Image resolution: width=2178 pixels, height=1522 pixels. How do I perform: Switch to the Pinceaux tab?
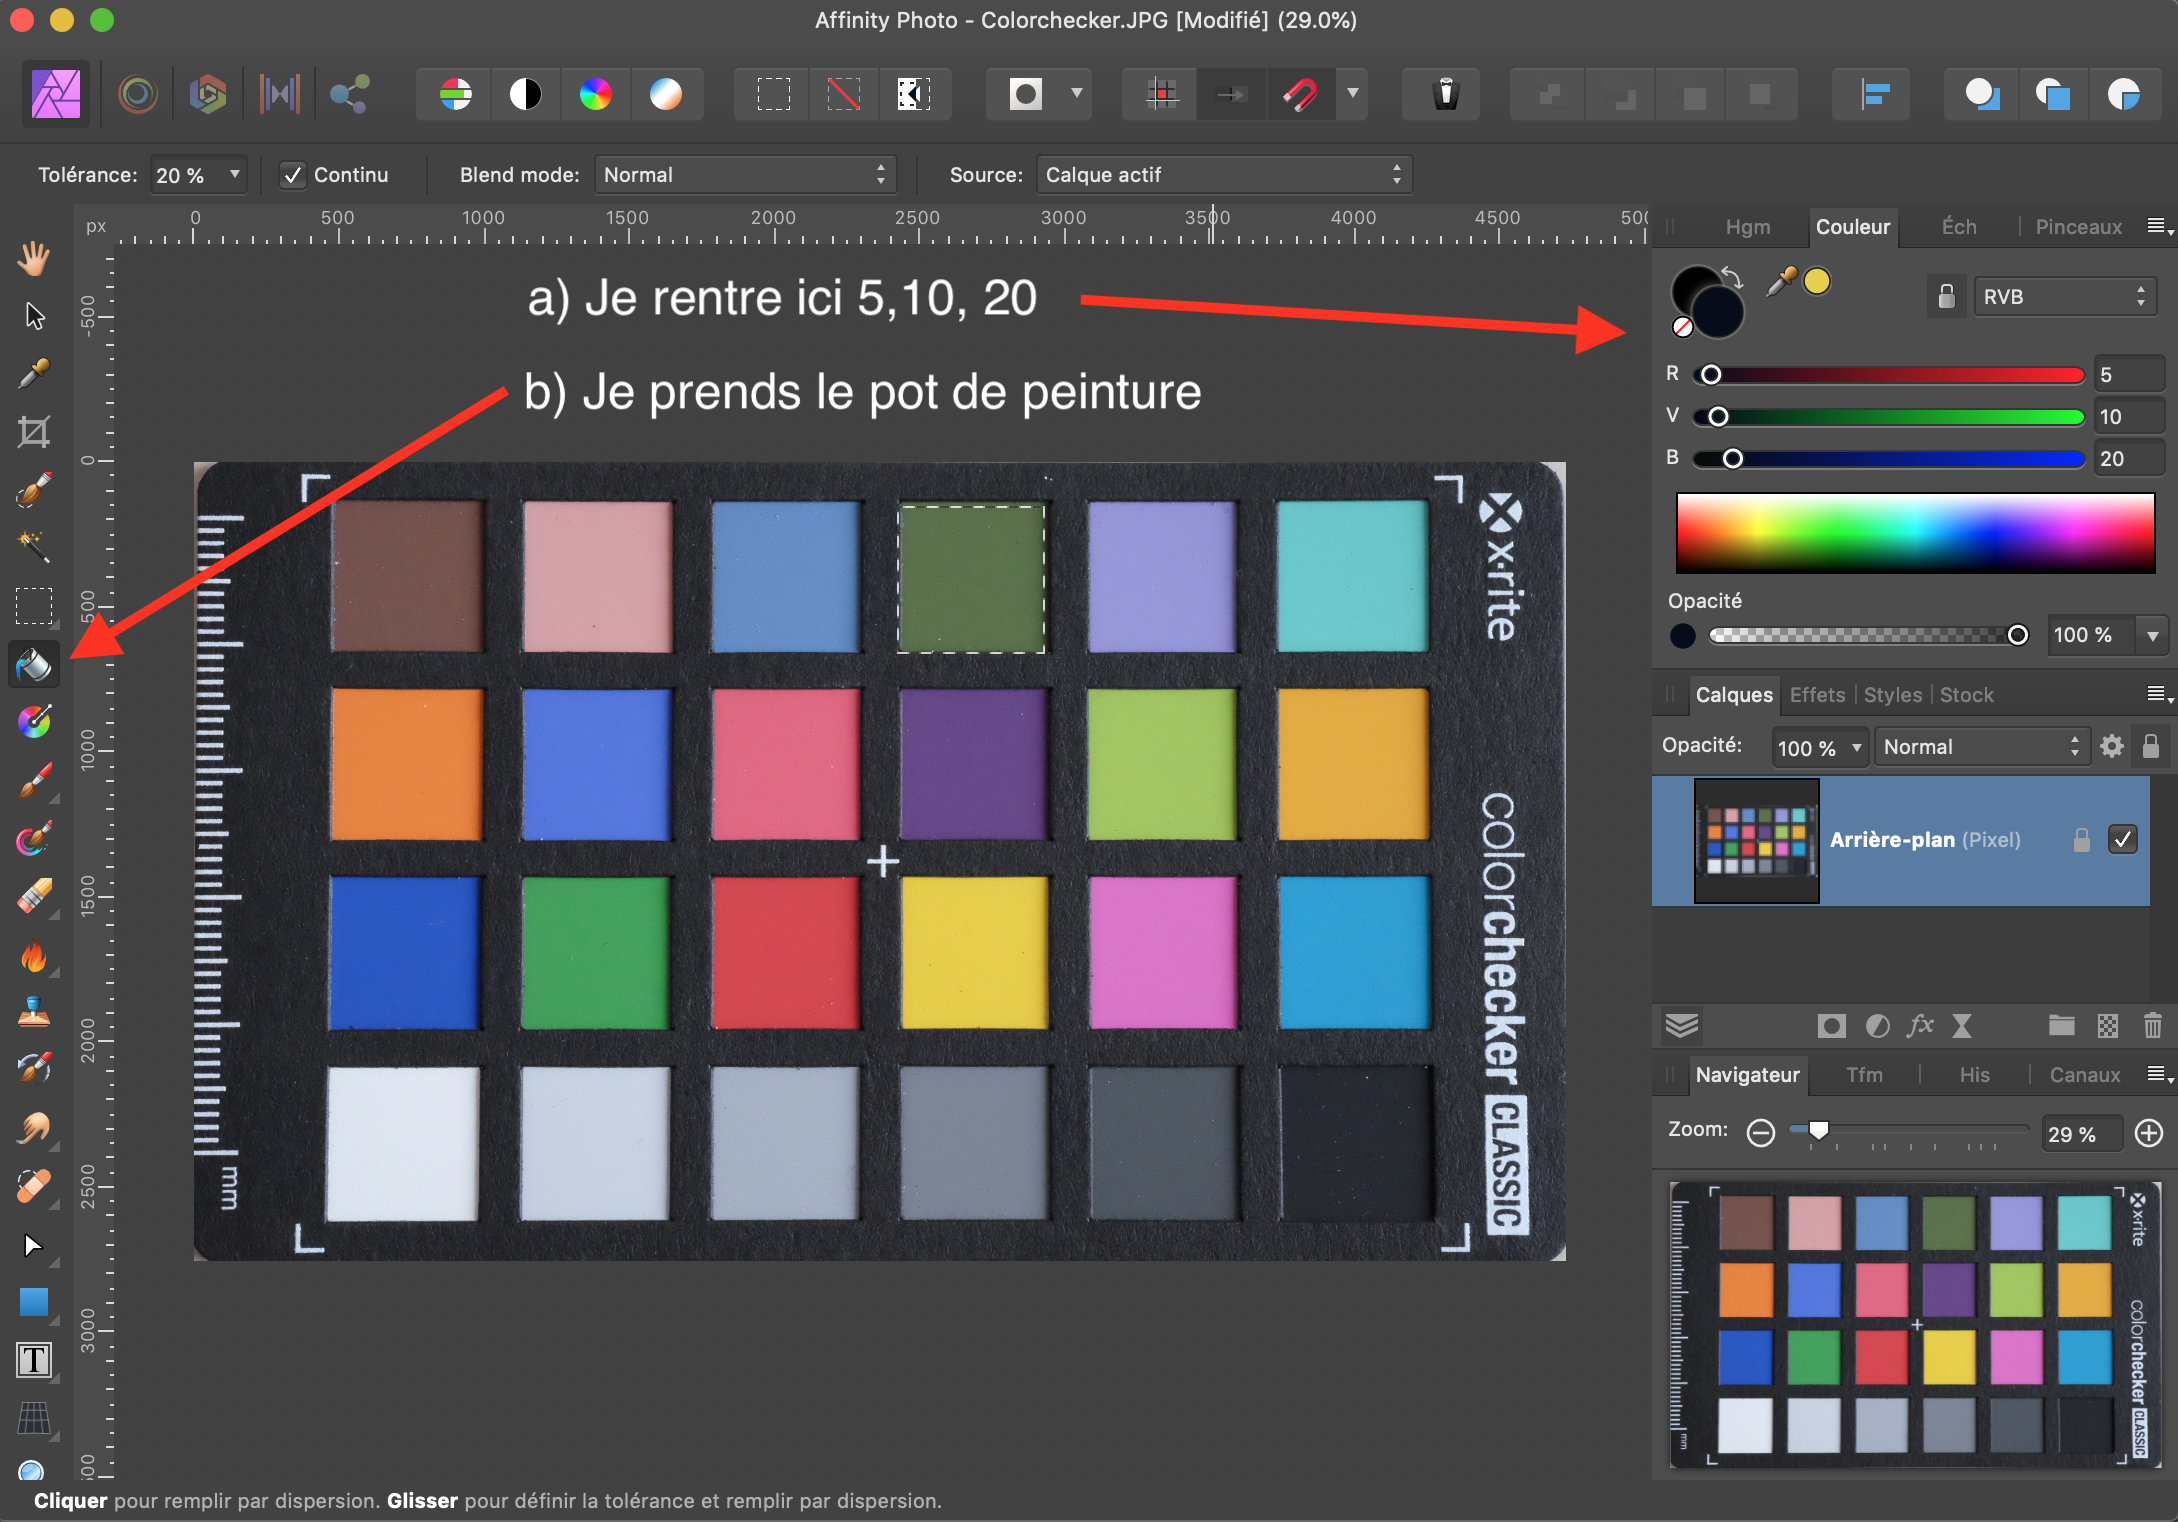coord(2078,227)
